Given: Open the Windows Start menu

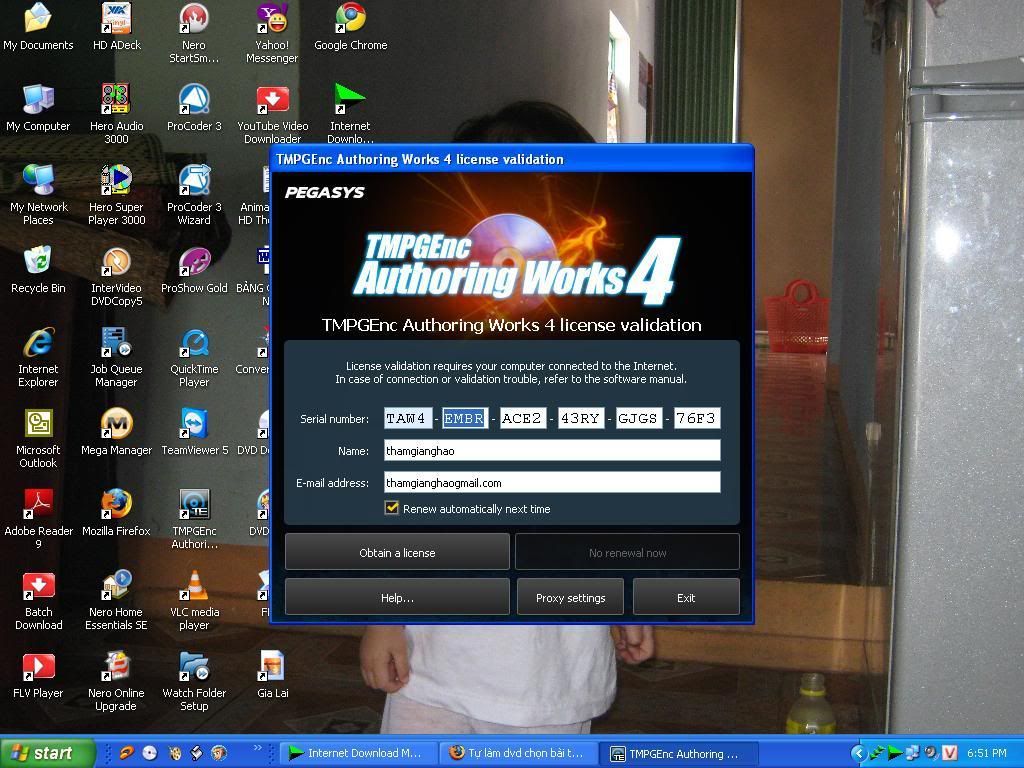Looking at the screenshot, I should (47, 753).
